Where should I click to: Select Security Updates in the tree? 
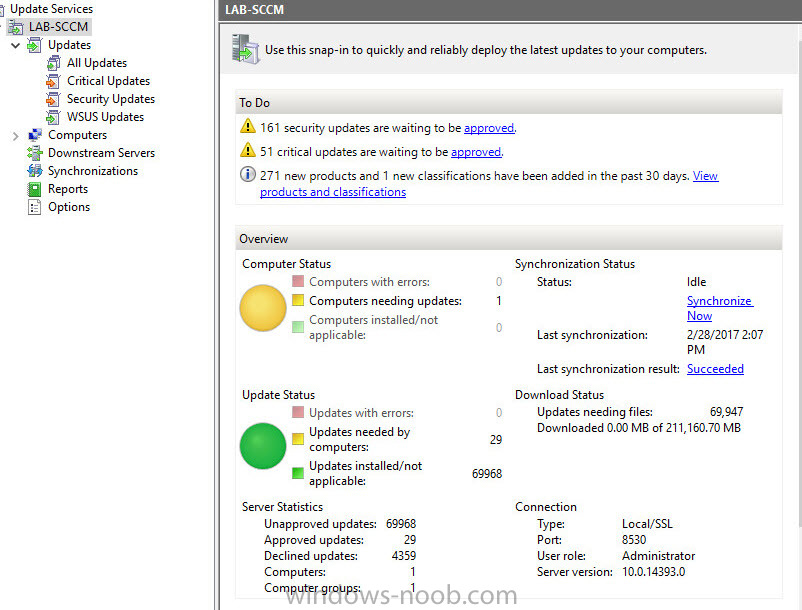pyautogui.click(x=110, y=99)
